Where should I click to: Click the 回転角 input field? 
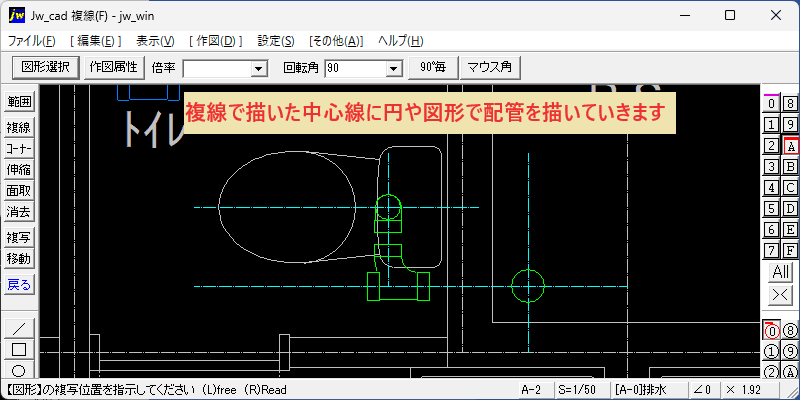pyautogui.click(x=356, y=68)
